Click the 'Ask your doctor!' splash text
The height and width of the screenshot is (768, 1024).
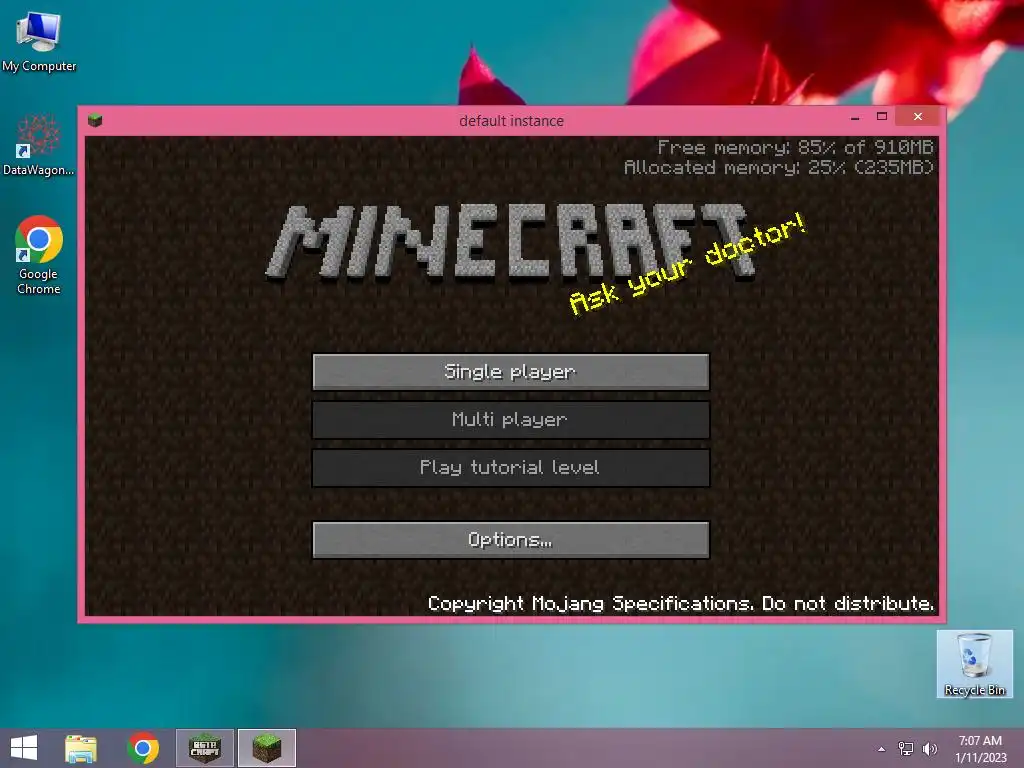[x=687, y=264]
